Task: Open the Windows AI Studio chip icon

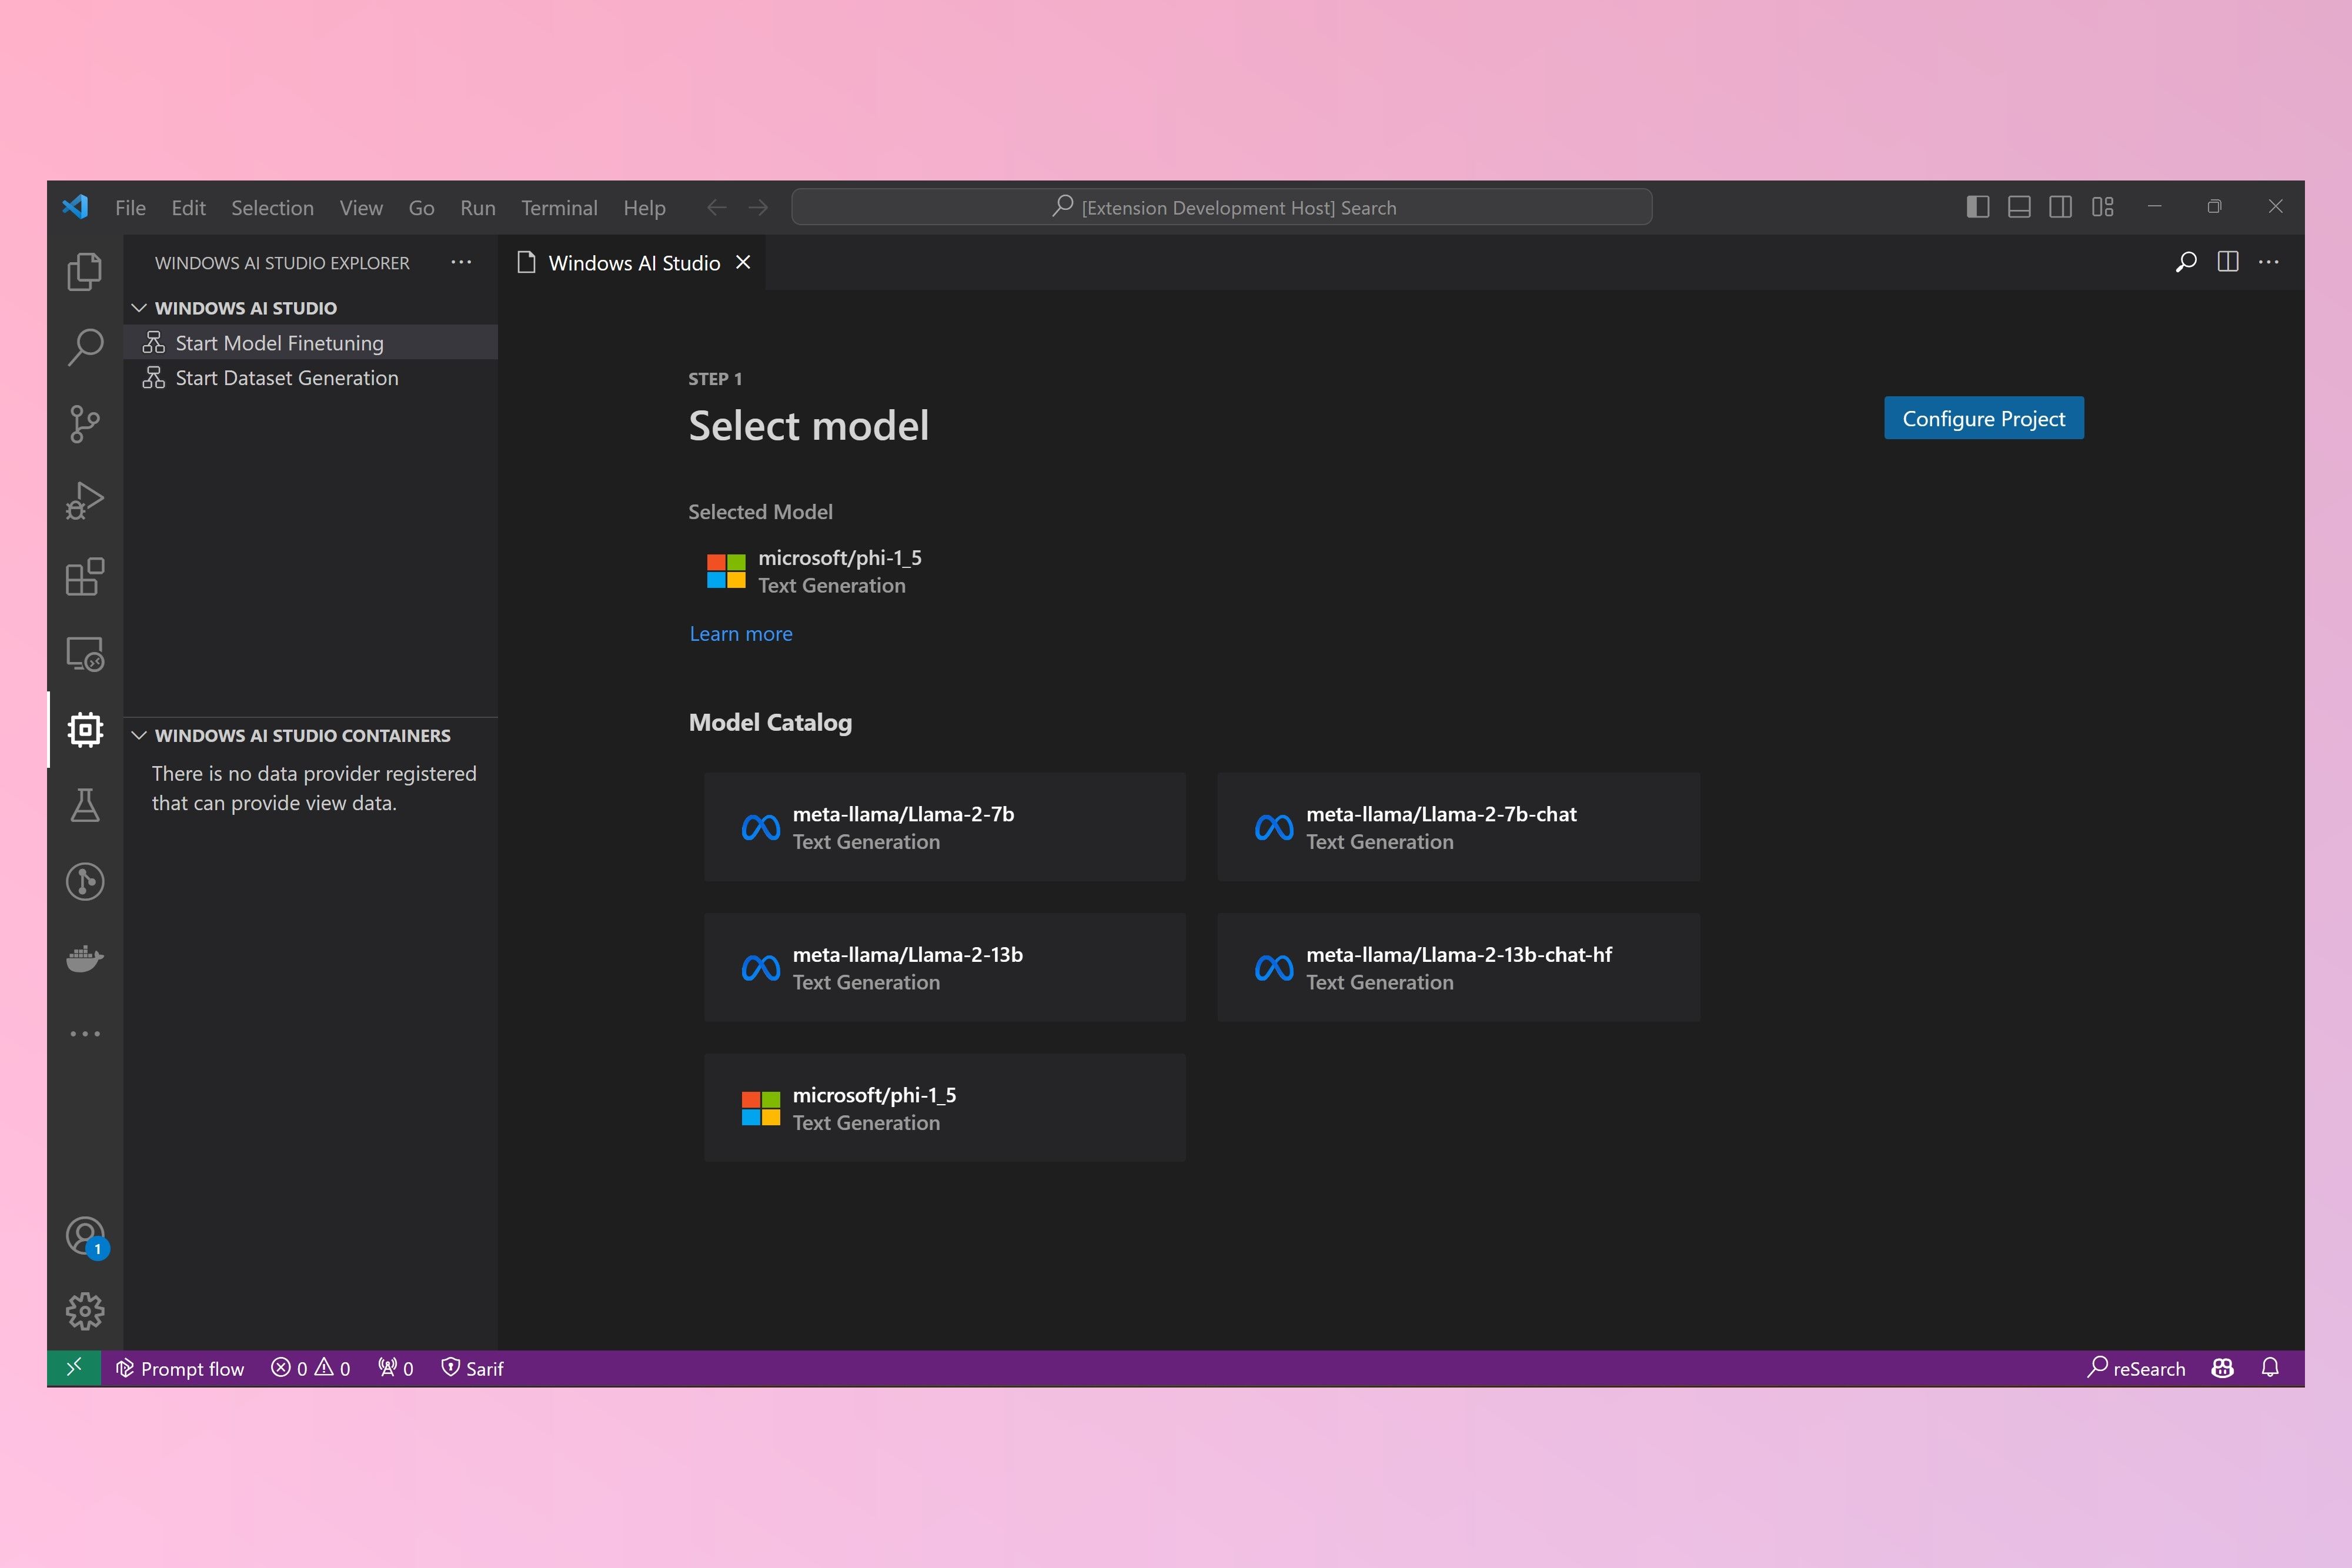Action: 85,730
